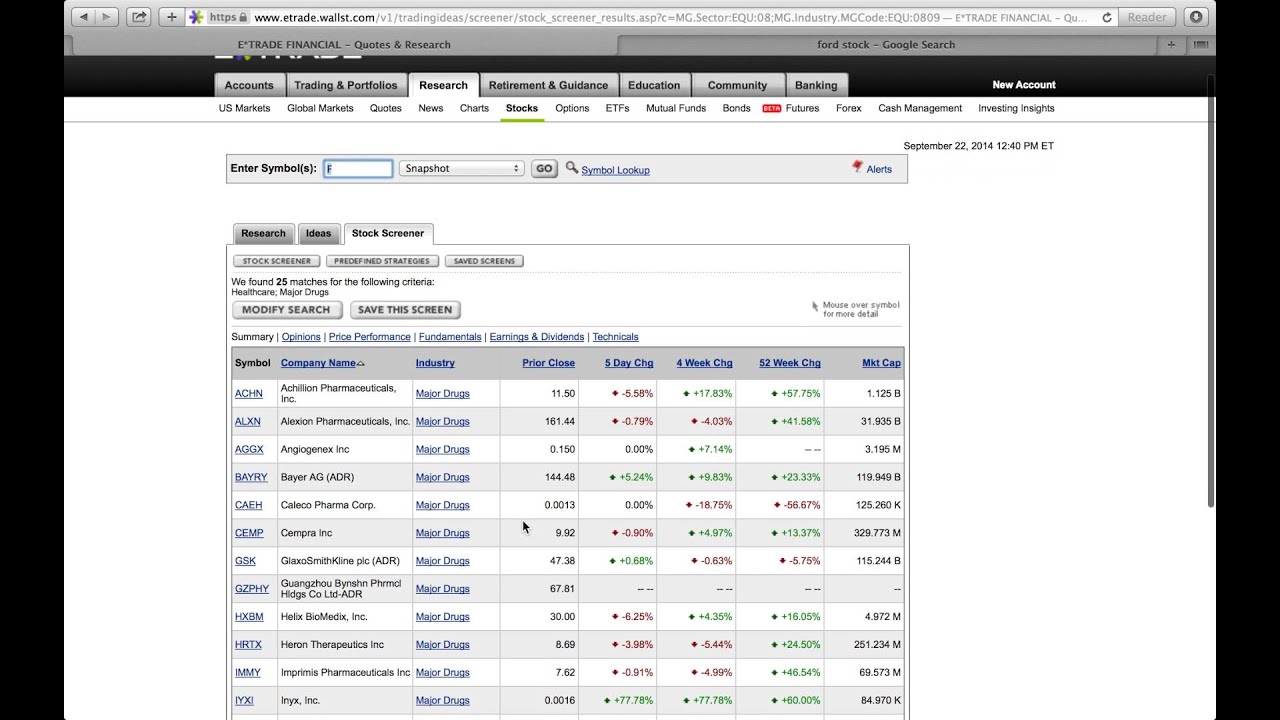Click the Symbol Lookup magnifying glass icon
This screenshot has width=1280, height=720.
[572, 168]
